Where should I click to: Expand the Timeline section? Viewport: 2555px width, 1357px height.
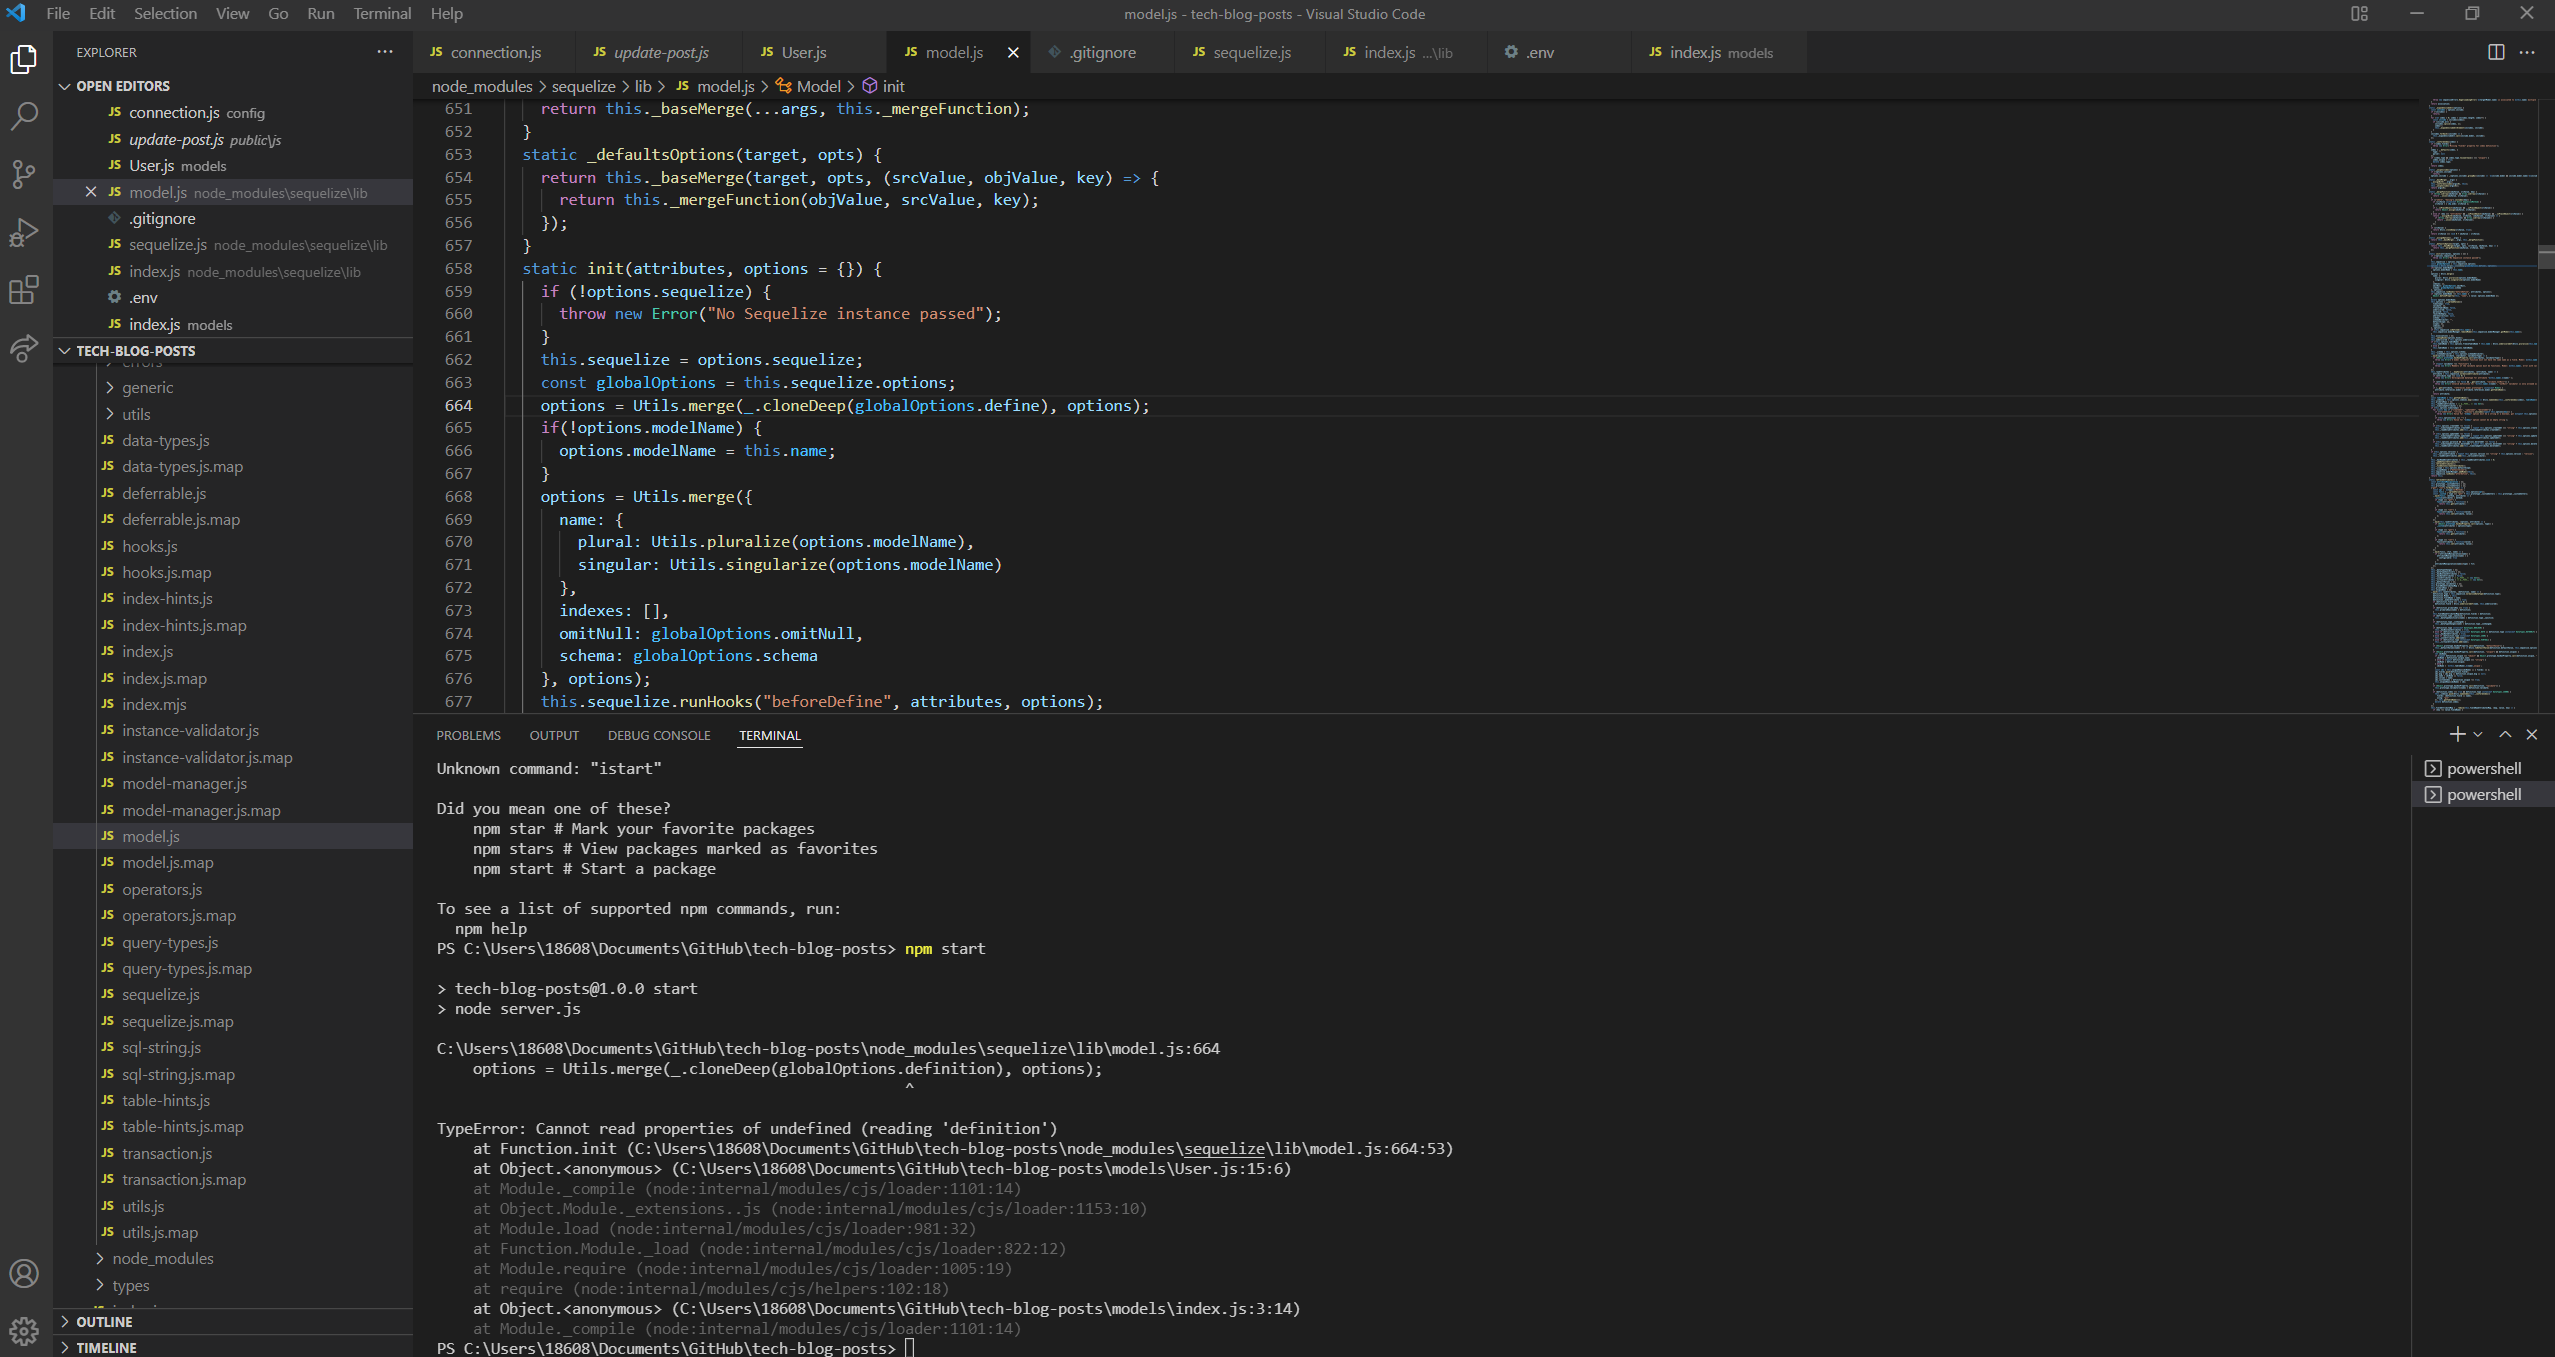pos(106,1347)
